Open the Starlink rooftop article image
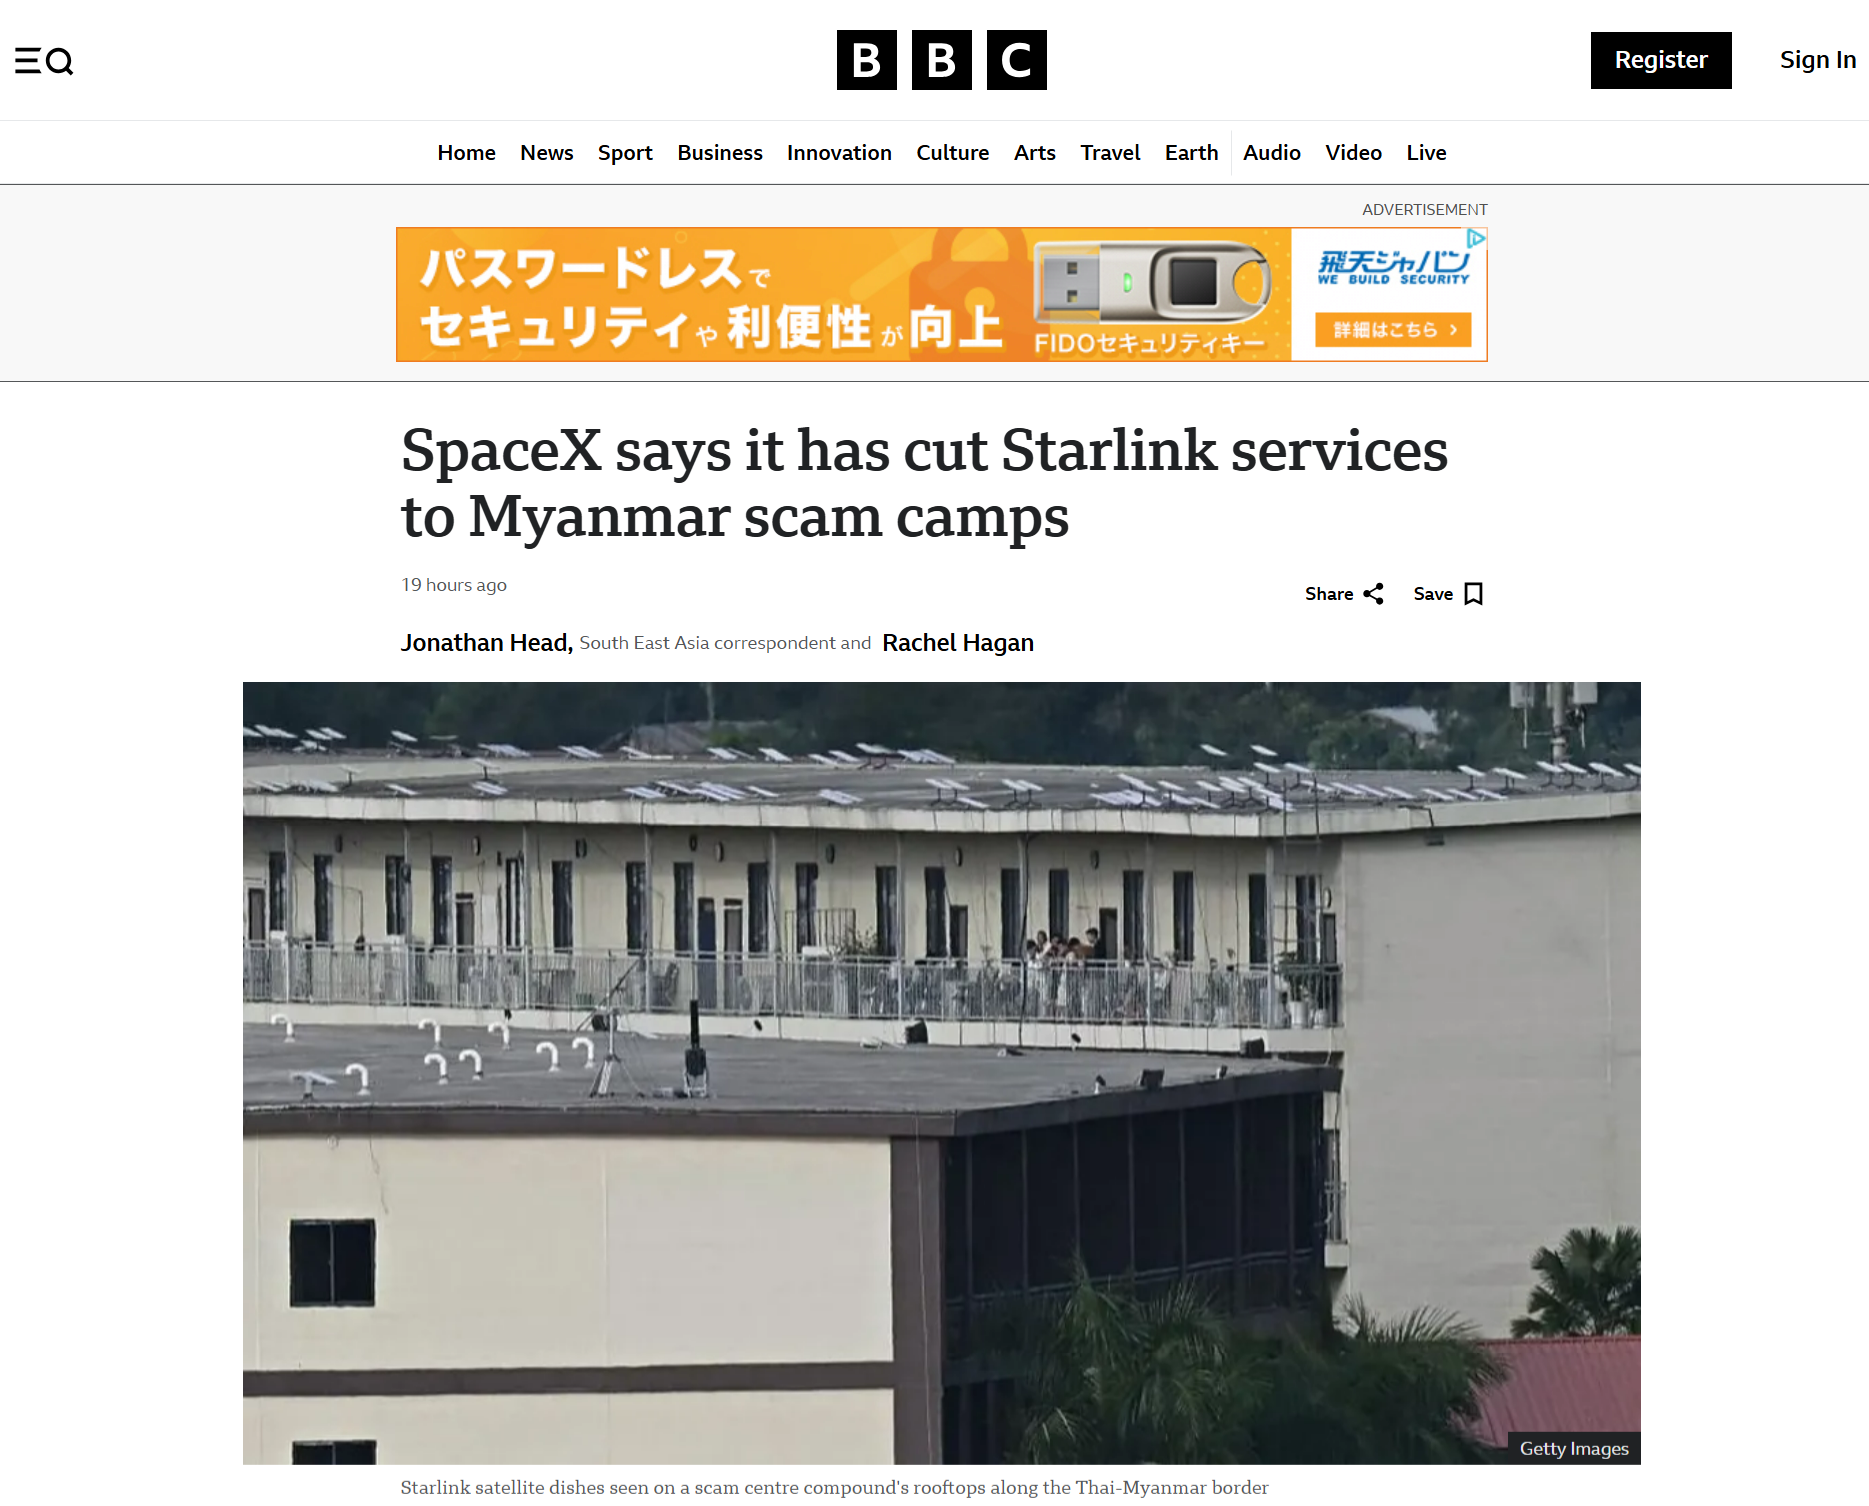1869x1506 pixels. pos(941,1073)
